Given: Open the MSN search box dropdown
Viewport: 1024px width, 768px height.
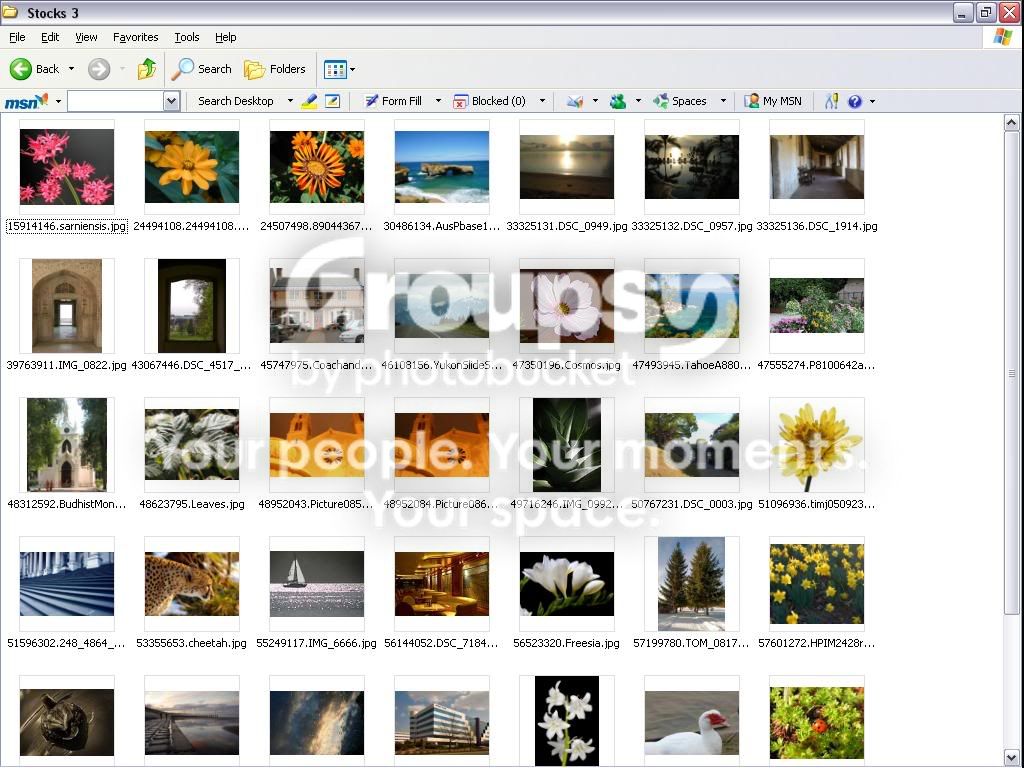Looking at the screenshot, I should click(172, 101).
